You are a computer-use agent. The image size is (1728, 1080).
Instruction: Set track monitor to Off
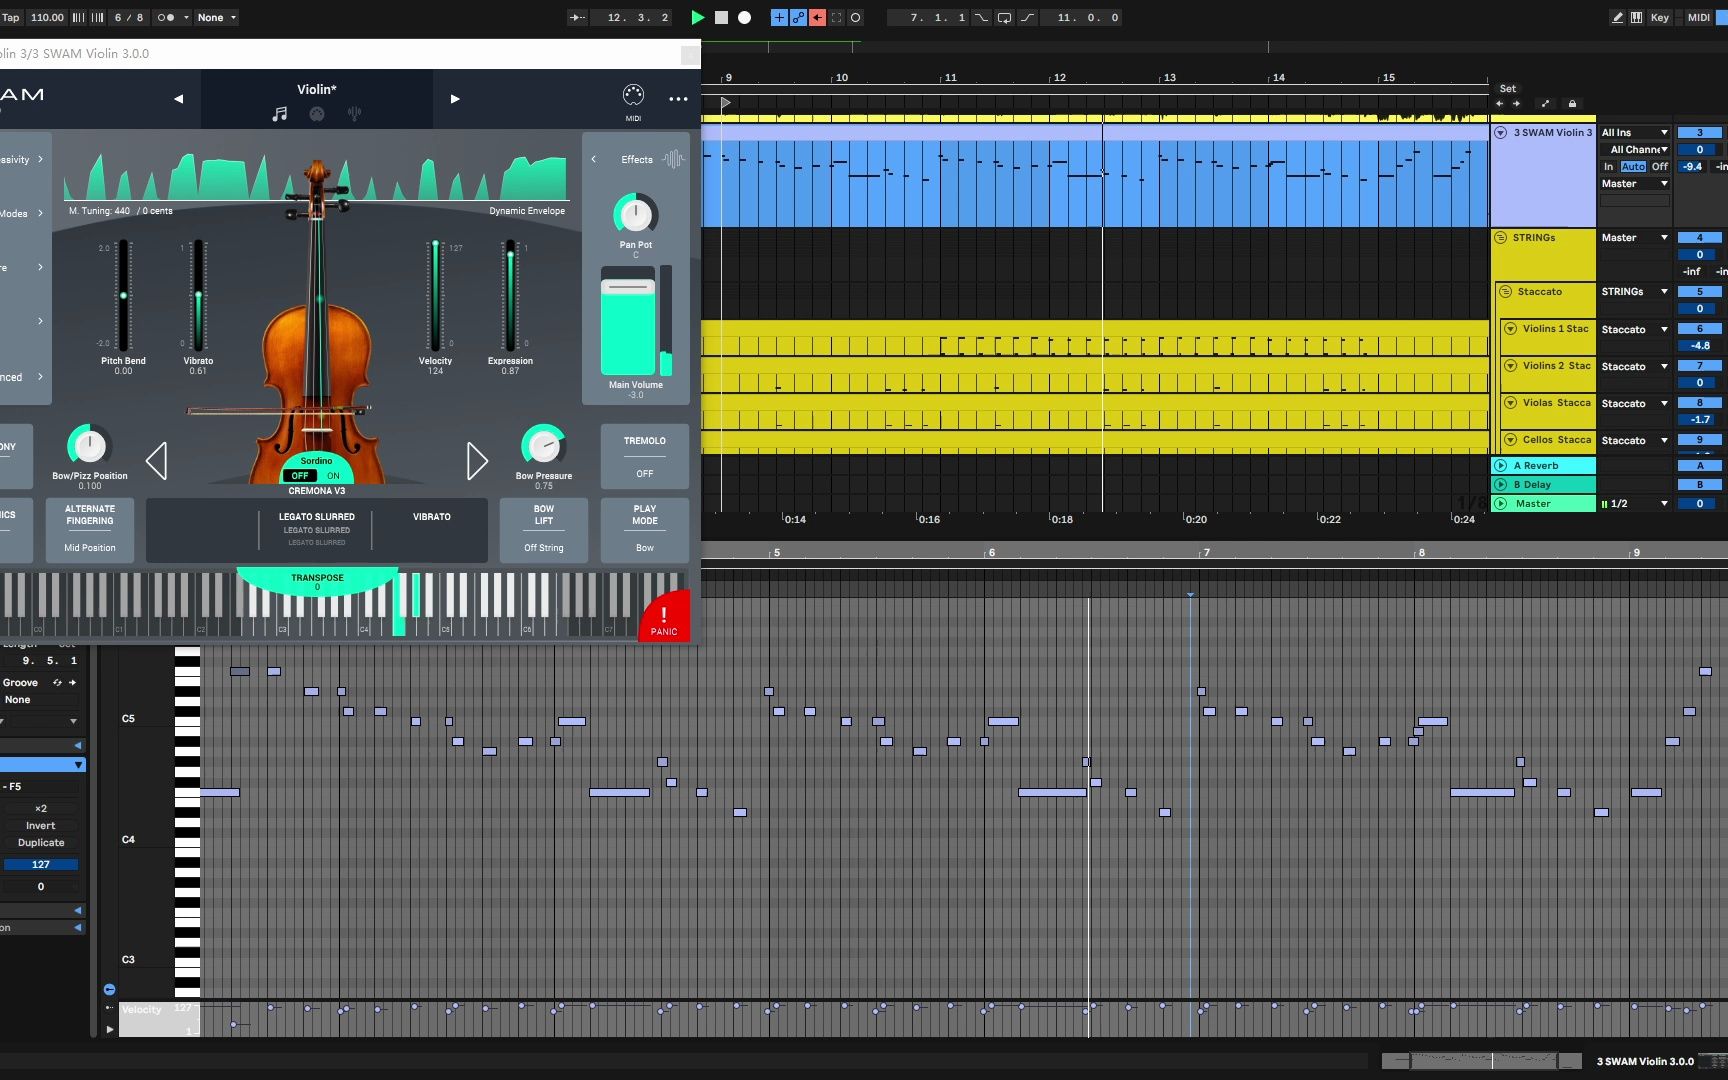1660,167
